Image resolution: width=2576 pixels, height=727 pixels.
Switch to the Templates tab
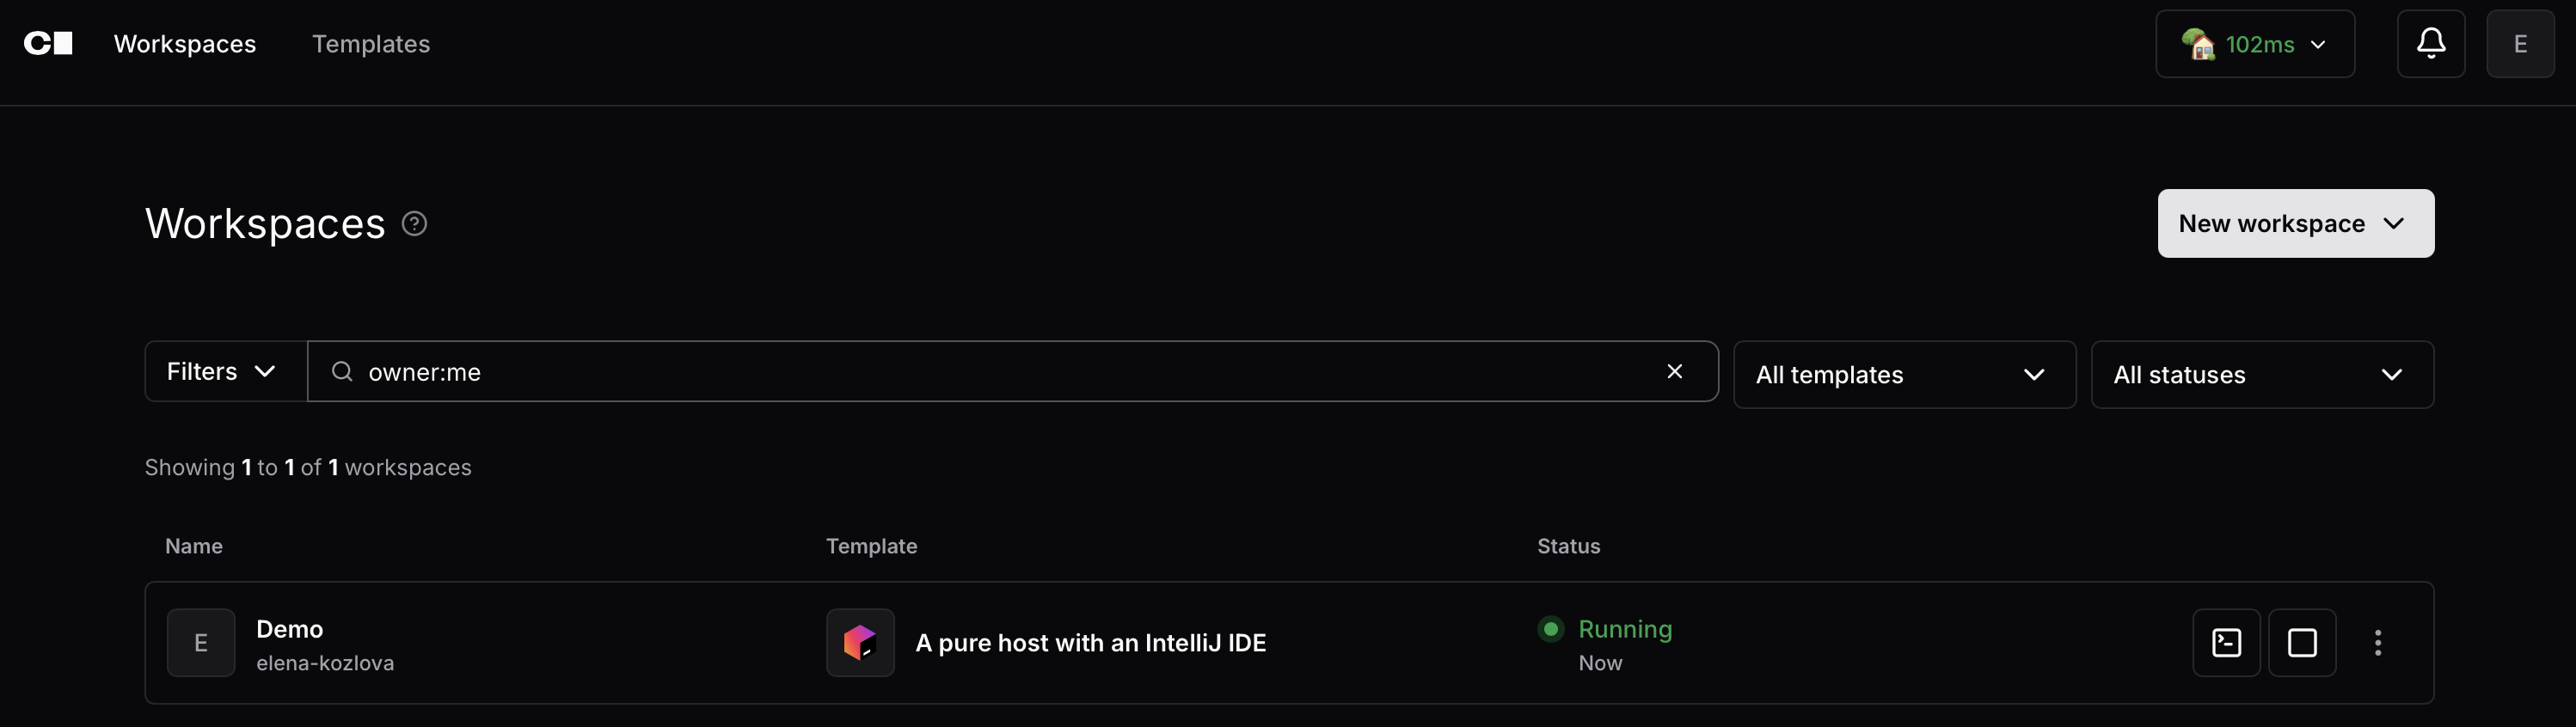point(370,43)
